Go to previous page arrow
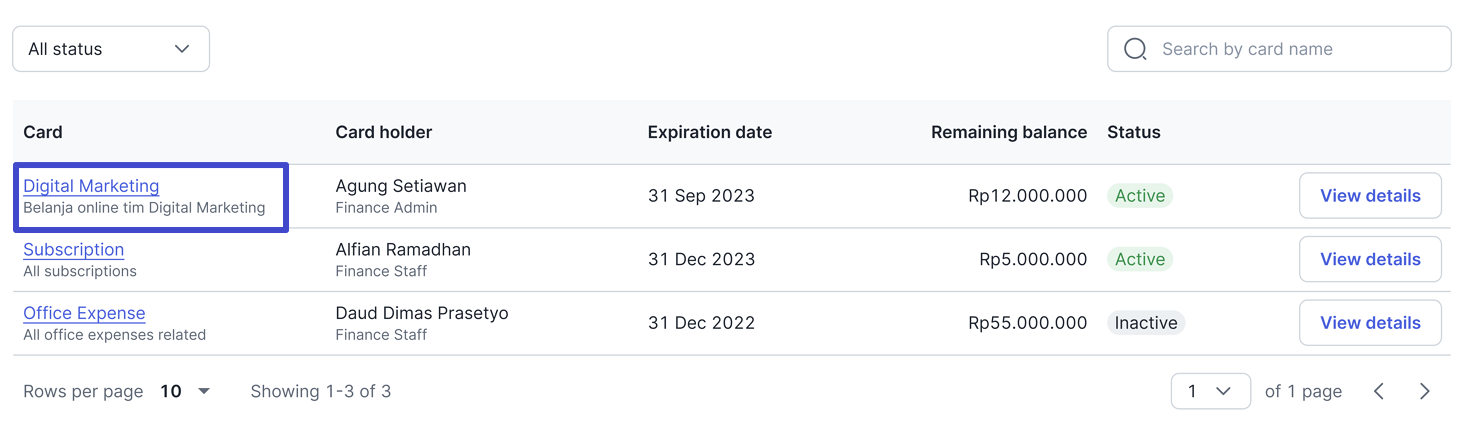 coord(1379,391)
